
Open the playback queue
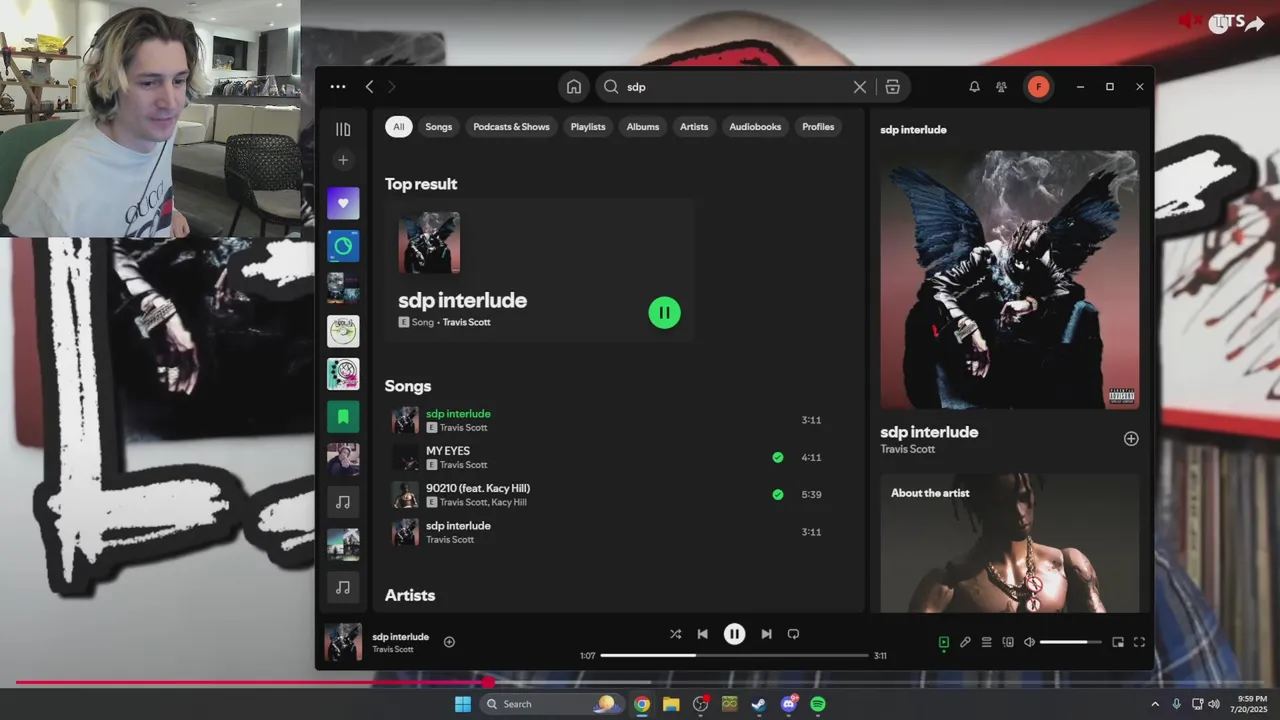(x=986, y=642)
